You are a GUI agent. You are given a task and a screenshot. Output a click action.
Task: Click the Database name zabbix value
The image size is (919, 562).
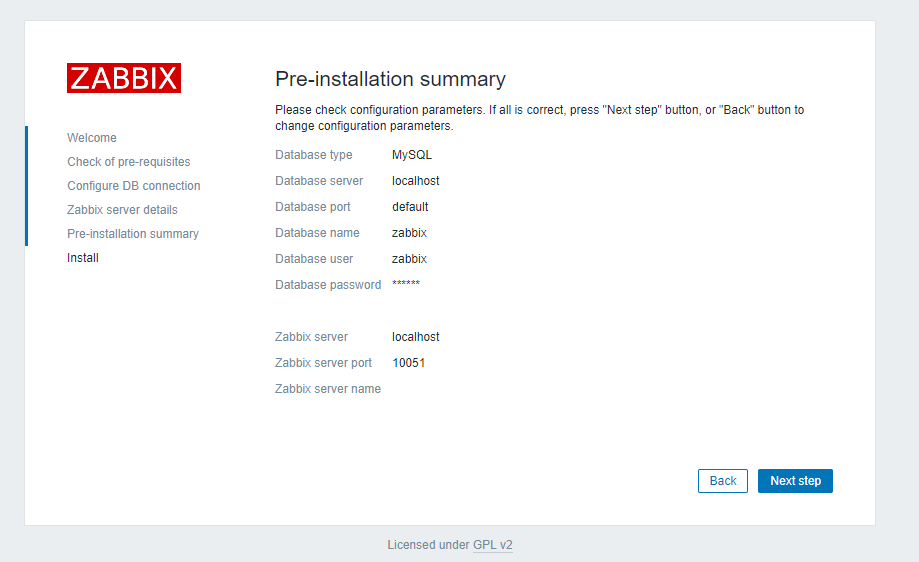click(x=409, y=233)
